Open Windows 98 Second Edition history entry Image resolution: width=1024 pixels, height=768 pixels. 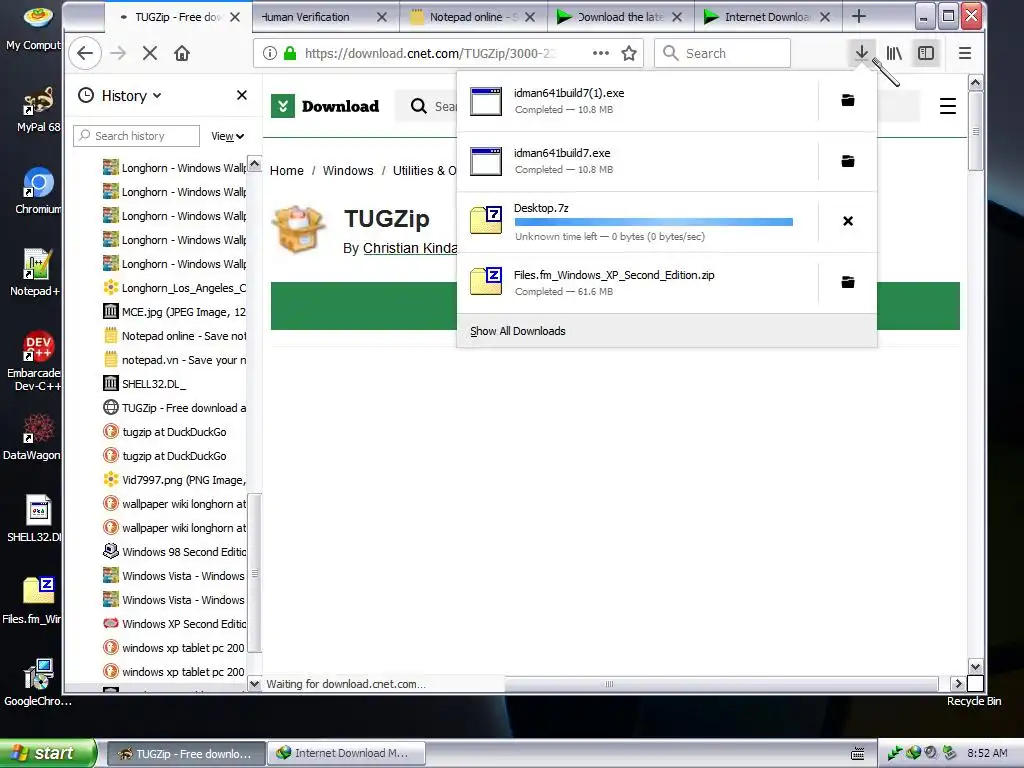coord(174,551)
